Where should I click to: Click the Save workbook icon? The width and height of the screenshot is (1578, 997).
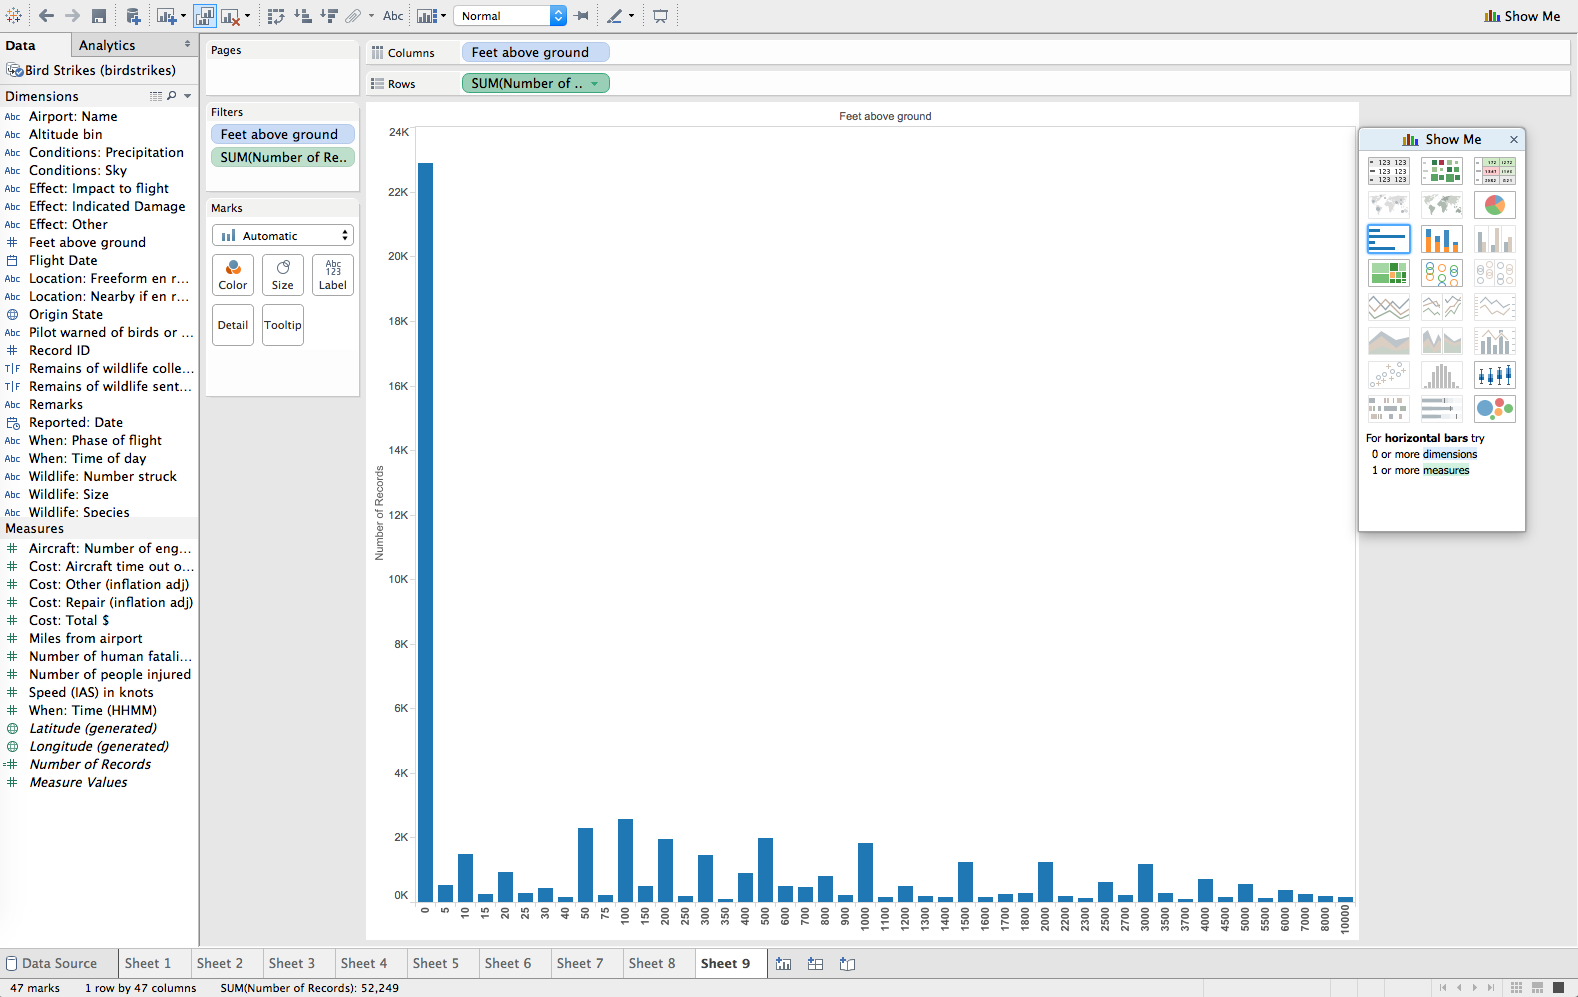click(99, 16)
